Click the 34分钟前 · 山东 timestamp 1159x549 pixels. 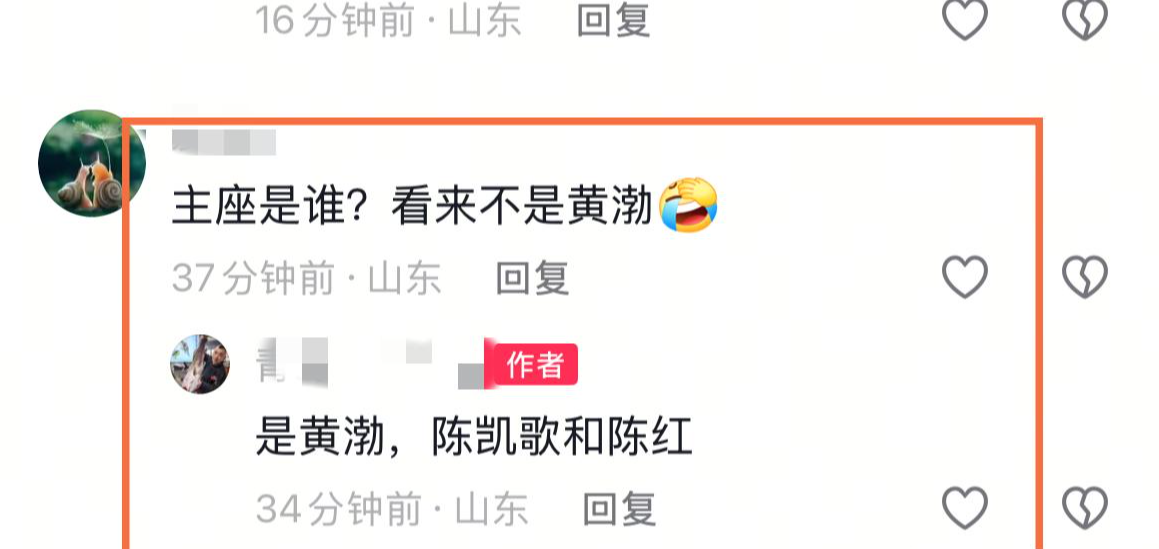point(392,509)
